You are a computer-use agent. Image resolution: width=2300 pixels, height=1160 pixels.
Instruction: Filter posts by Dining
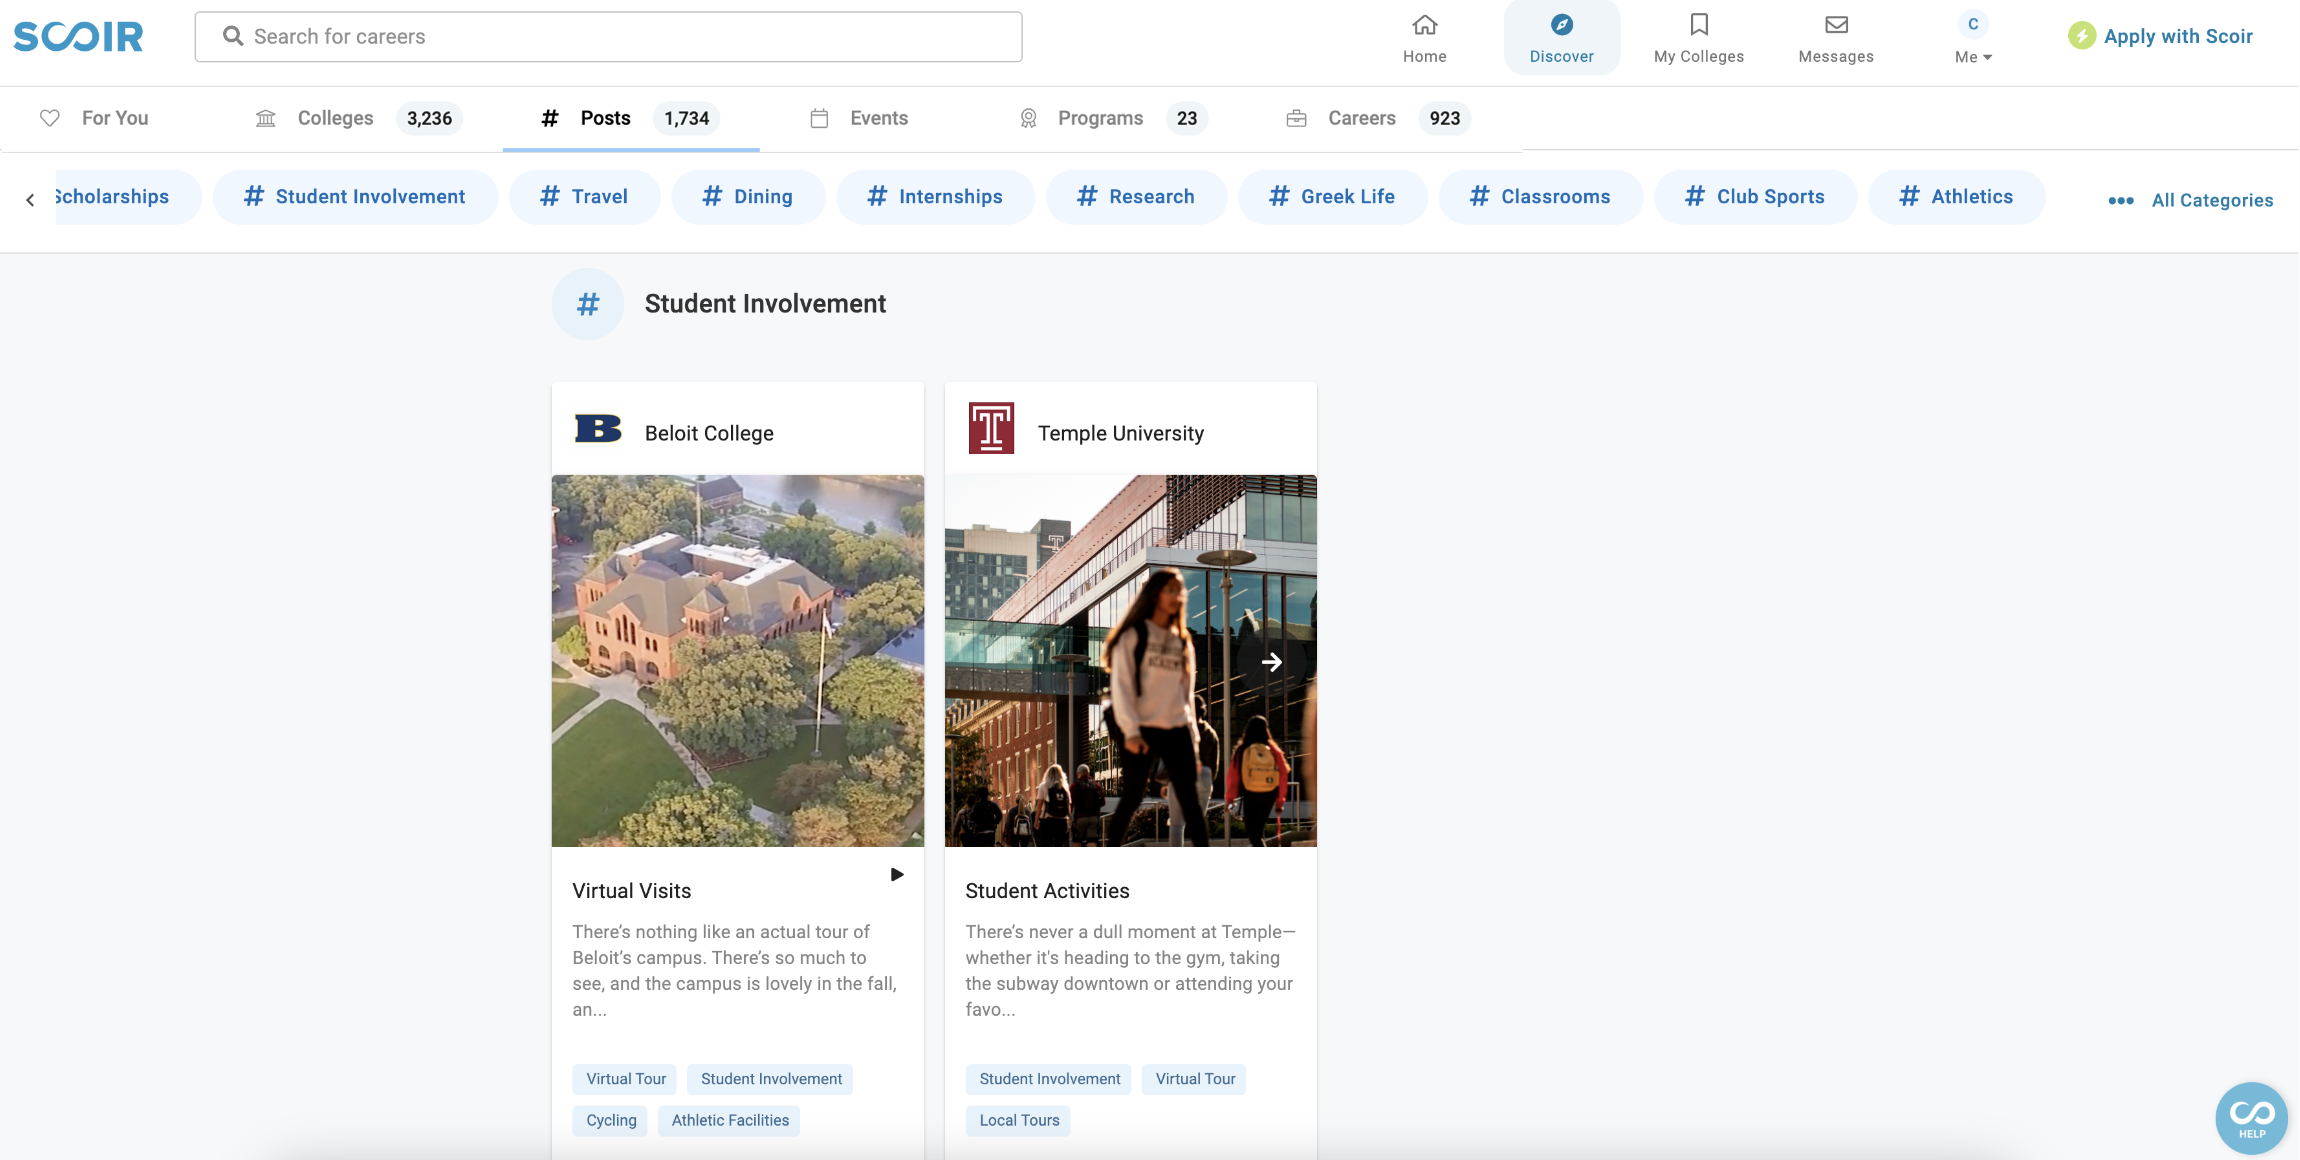(x=748, y=197)
